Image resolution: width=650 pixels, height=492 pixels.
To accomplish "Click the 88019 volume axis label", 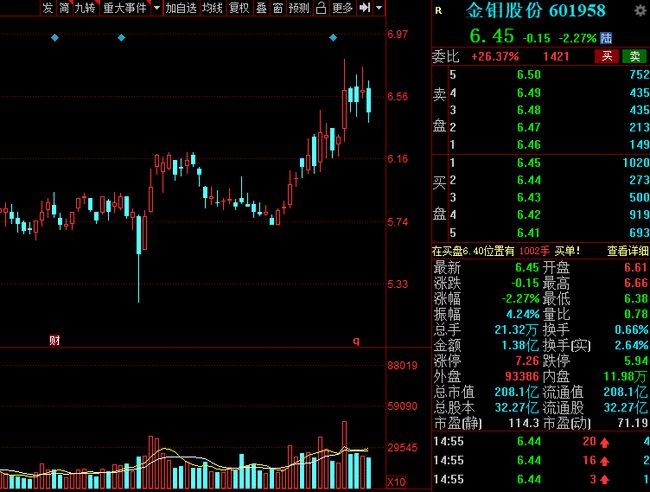I will [402, 366].
